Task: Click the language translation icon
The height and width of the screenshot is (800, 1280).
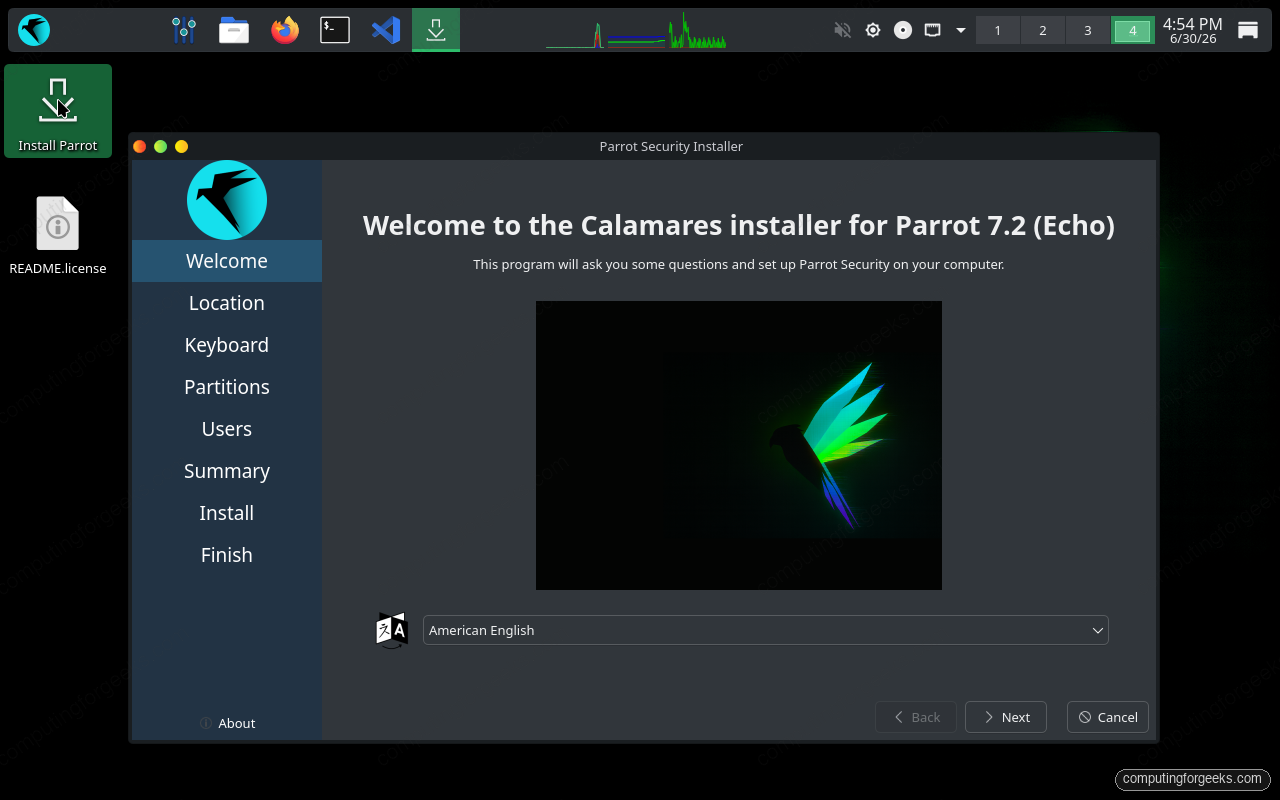Action: [x=392, y=630]
